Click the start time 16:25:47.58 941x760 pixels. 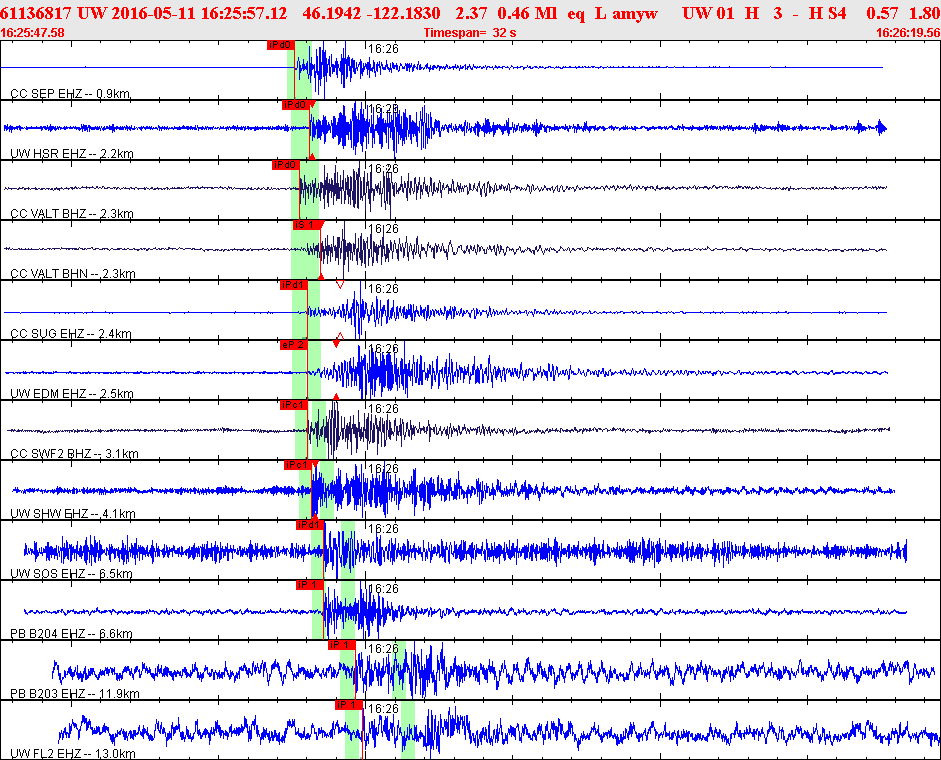pyautogui.click(x=33, y=33)
